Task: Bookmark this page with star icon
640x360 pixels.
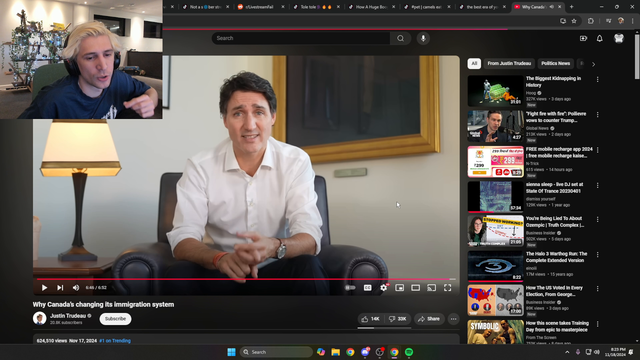Action: (574, 21)
